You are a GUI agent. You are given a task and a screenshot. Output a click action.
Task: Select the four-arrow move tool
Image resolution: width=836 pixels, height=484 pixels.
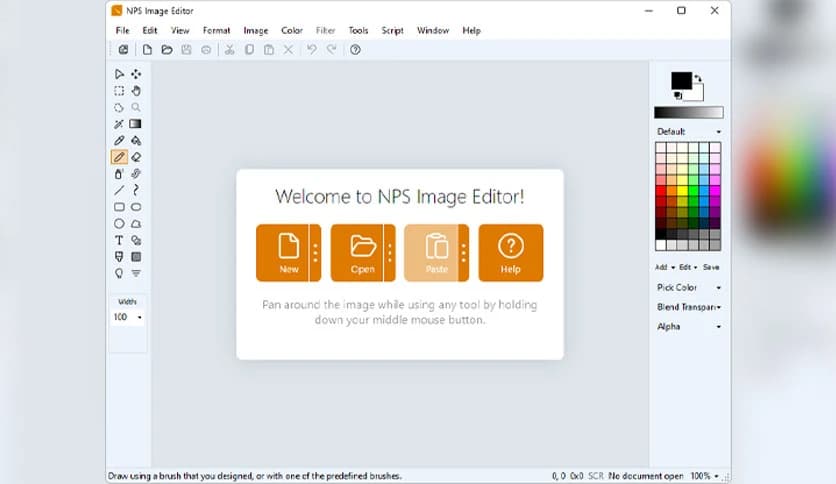[x=136, y=74]
